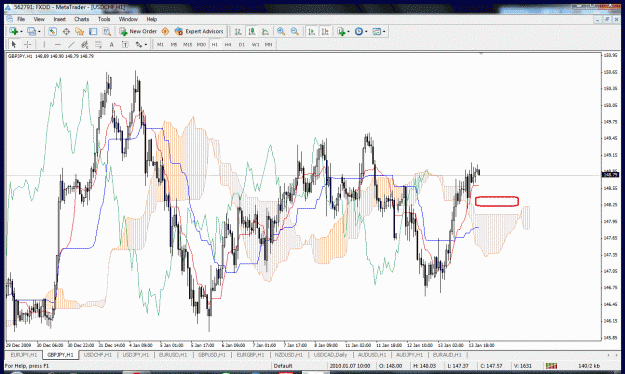Switch chart to bar chart
This screenshot has height=374, width=625.
238,31
